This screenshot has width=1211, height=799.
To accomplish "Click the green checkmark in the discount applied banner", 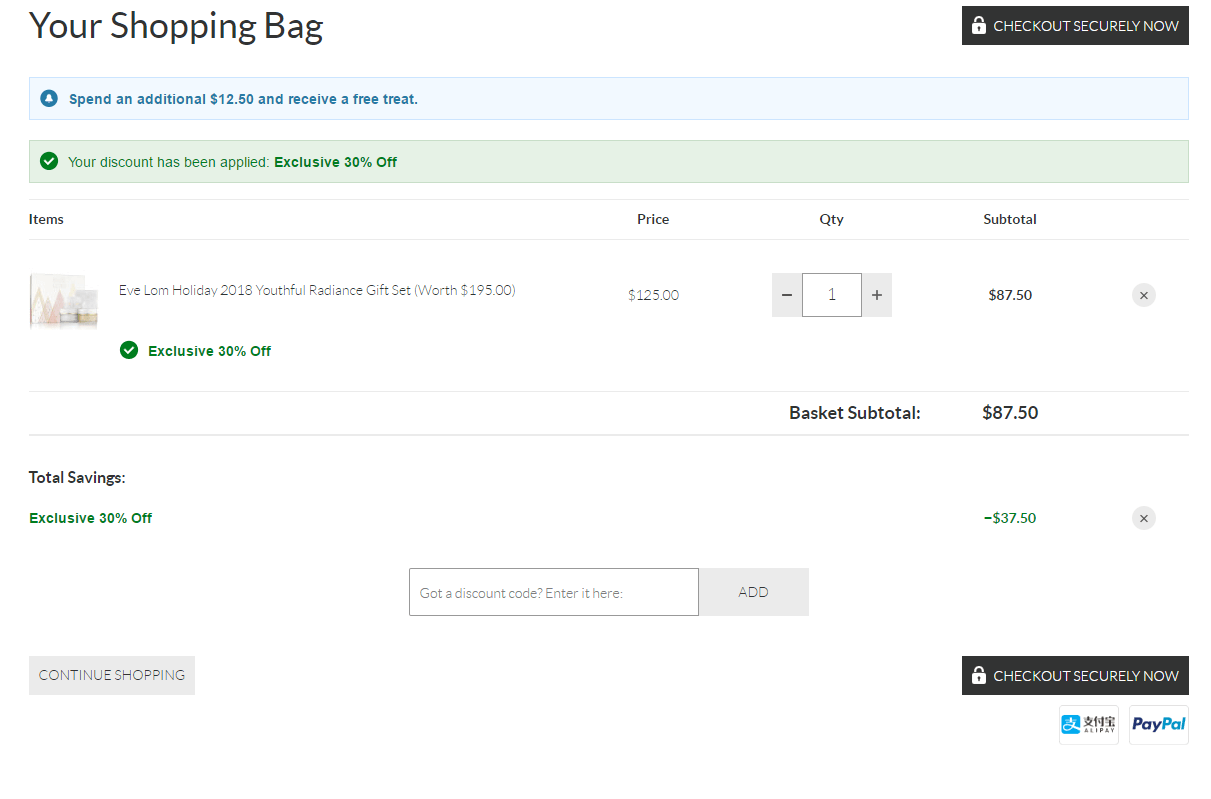I will tap(48, 161).
